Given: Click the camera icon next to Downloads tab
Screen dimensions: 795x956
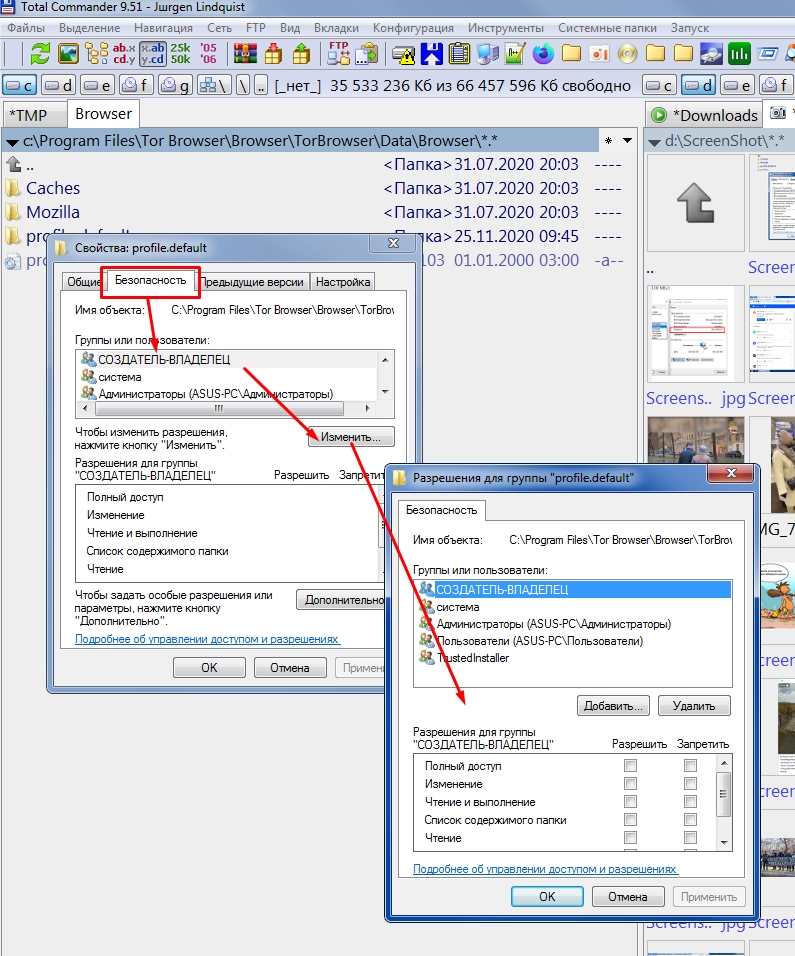Looking at the screenshot, I should (x=778, y=113).
